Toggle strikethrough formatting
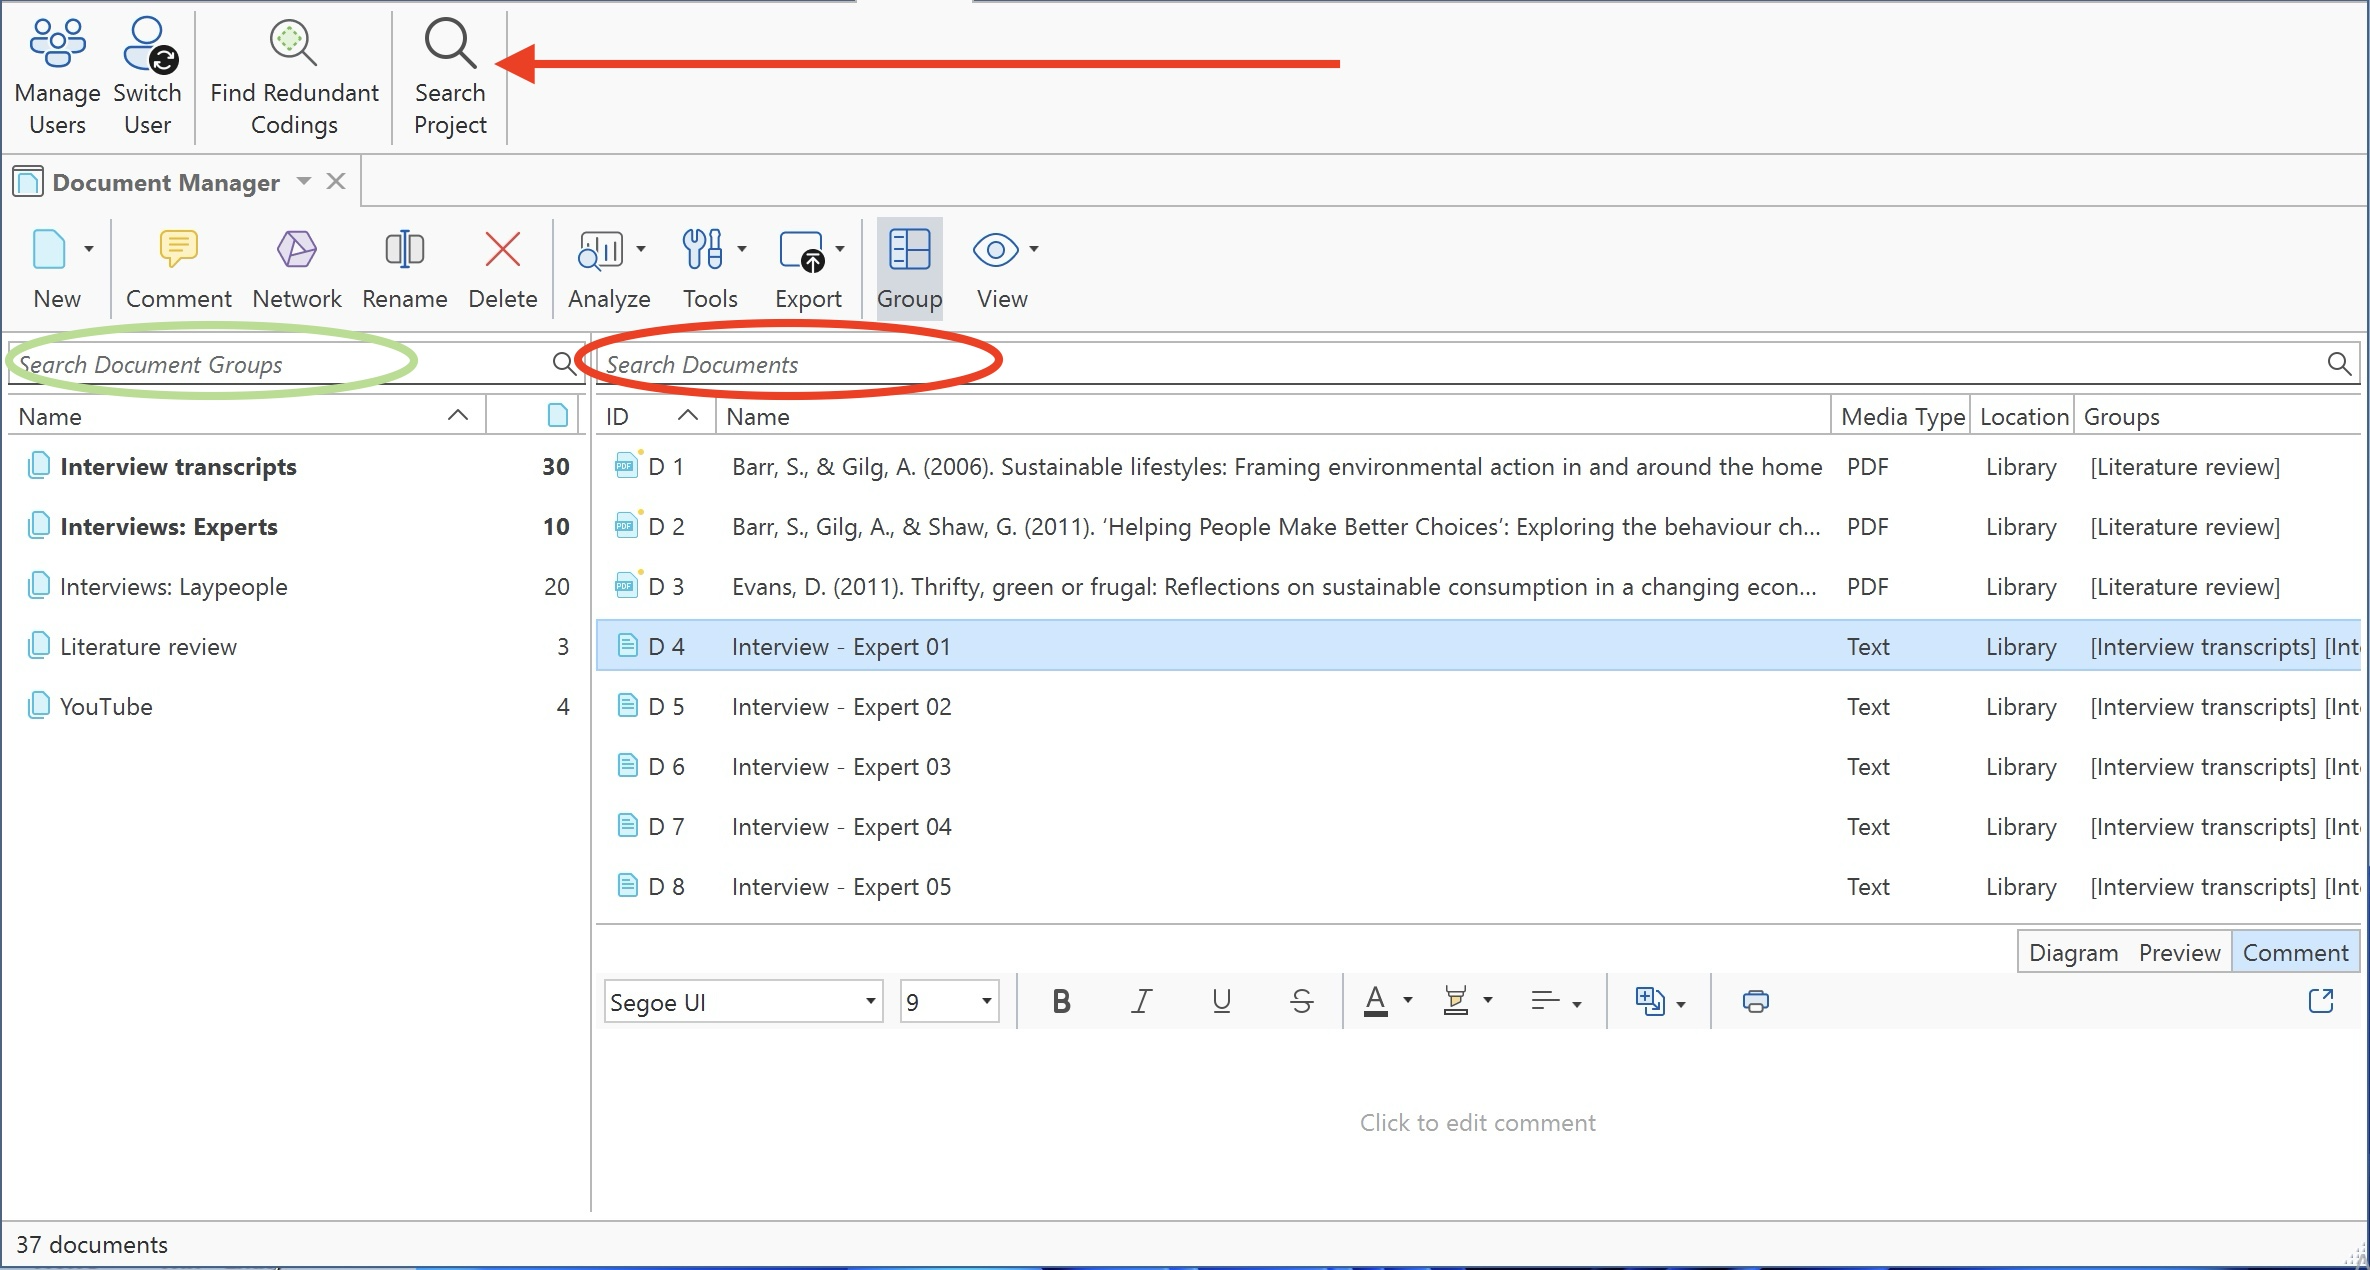Screen dimensions: 2370x1270 1301,1001
